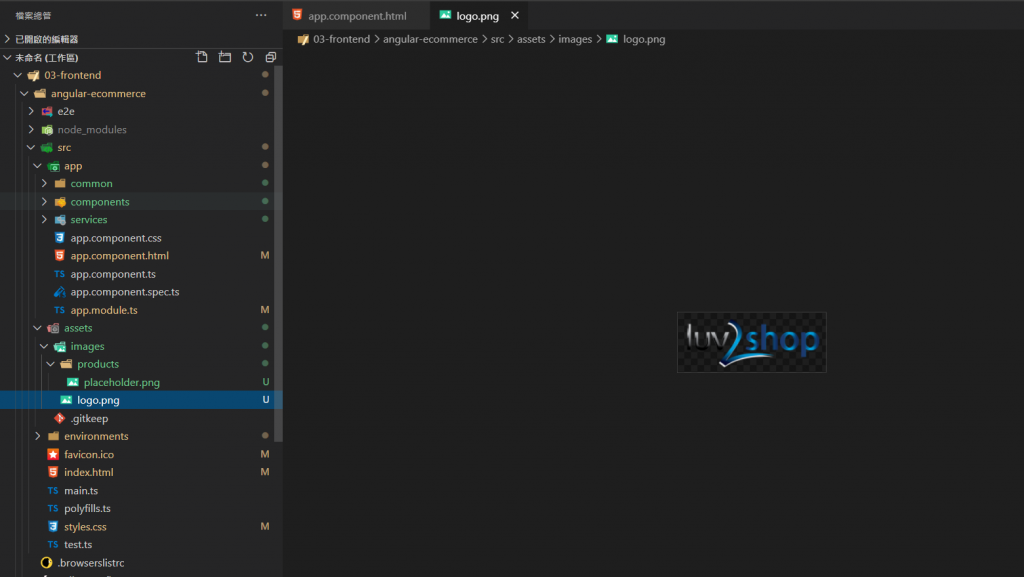Expand the environments folder
This screenshot has width=1024, height=577.
click(37, 436)
